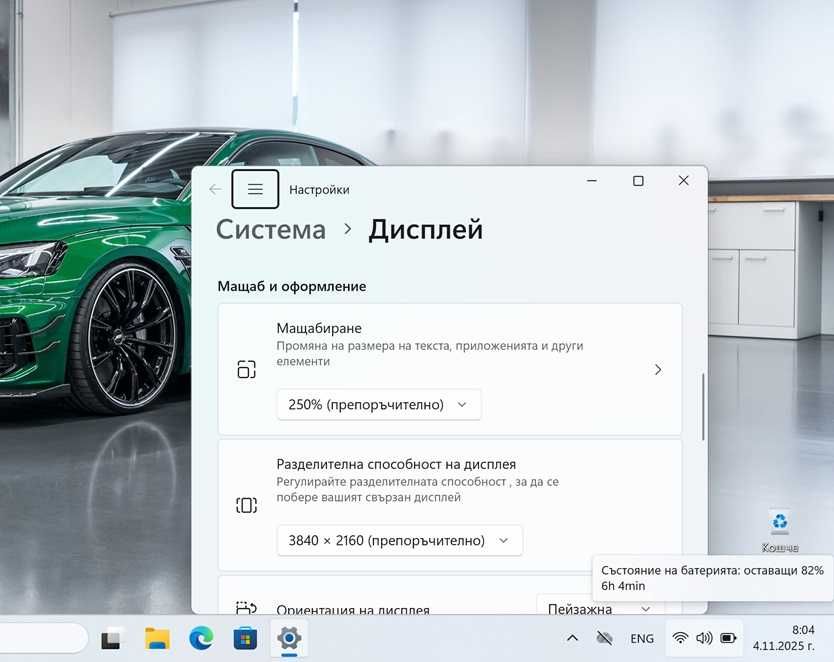Image resolution: width=834 pixels, height=662 pixels.
Task: Go back with the Settings back arrow
Action: click(x=215, y=189)
